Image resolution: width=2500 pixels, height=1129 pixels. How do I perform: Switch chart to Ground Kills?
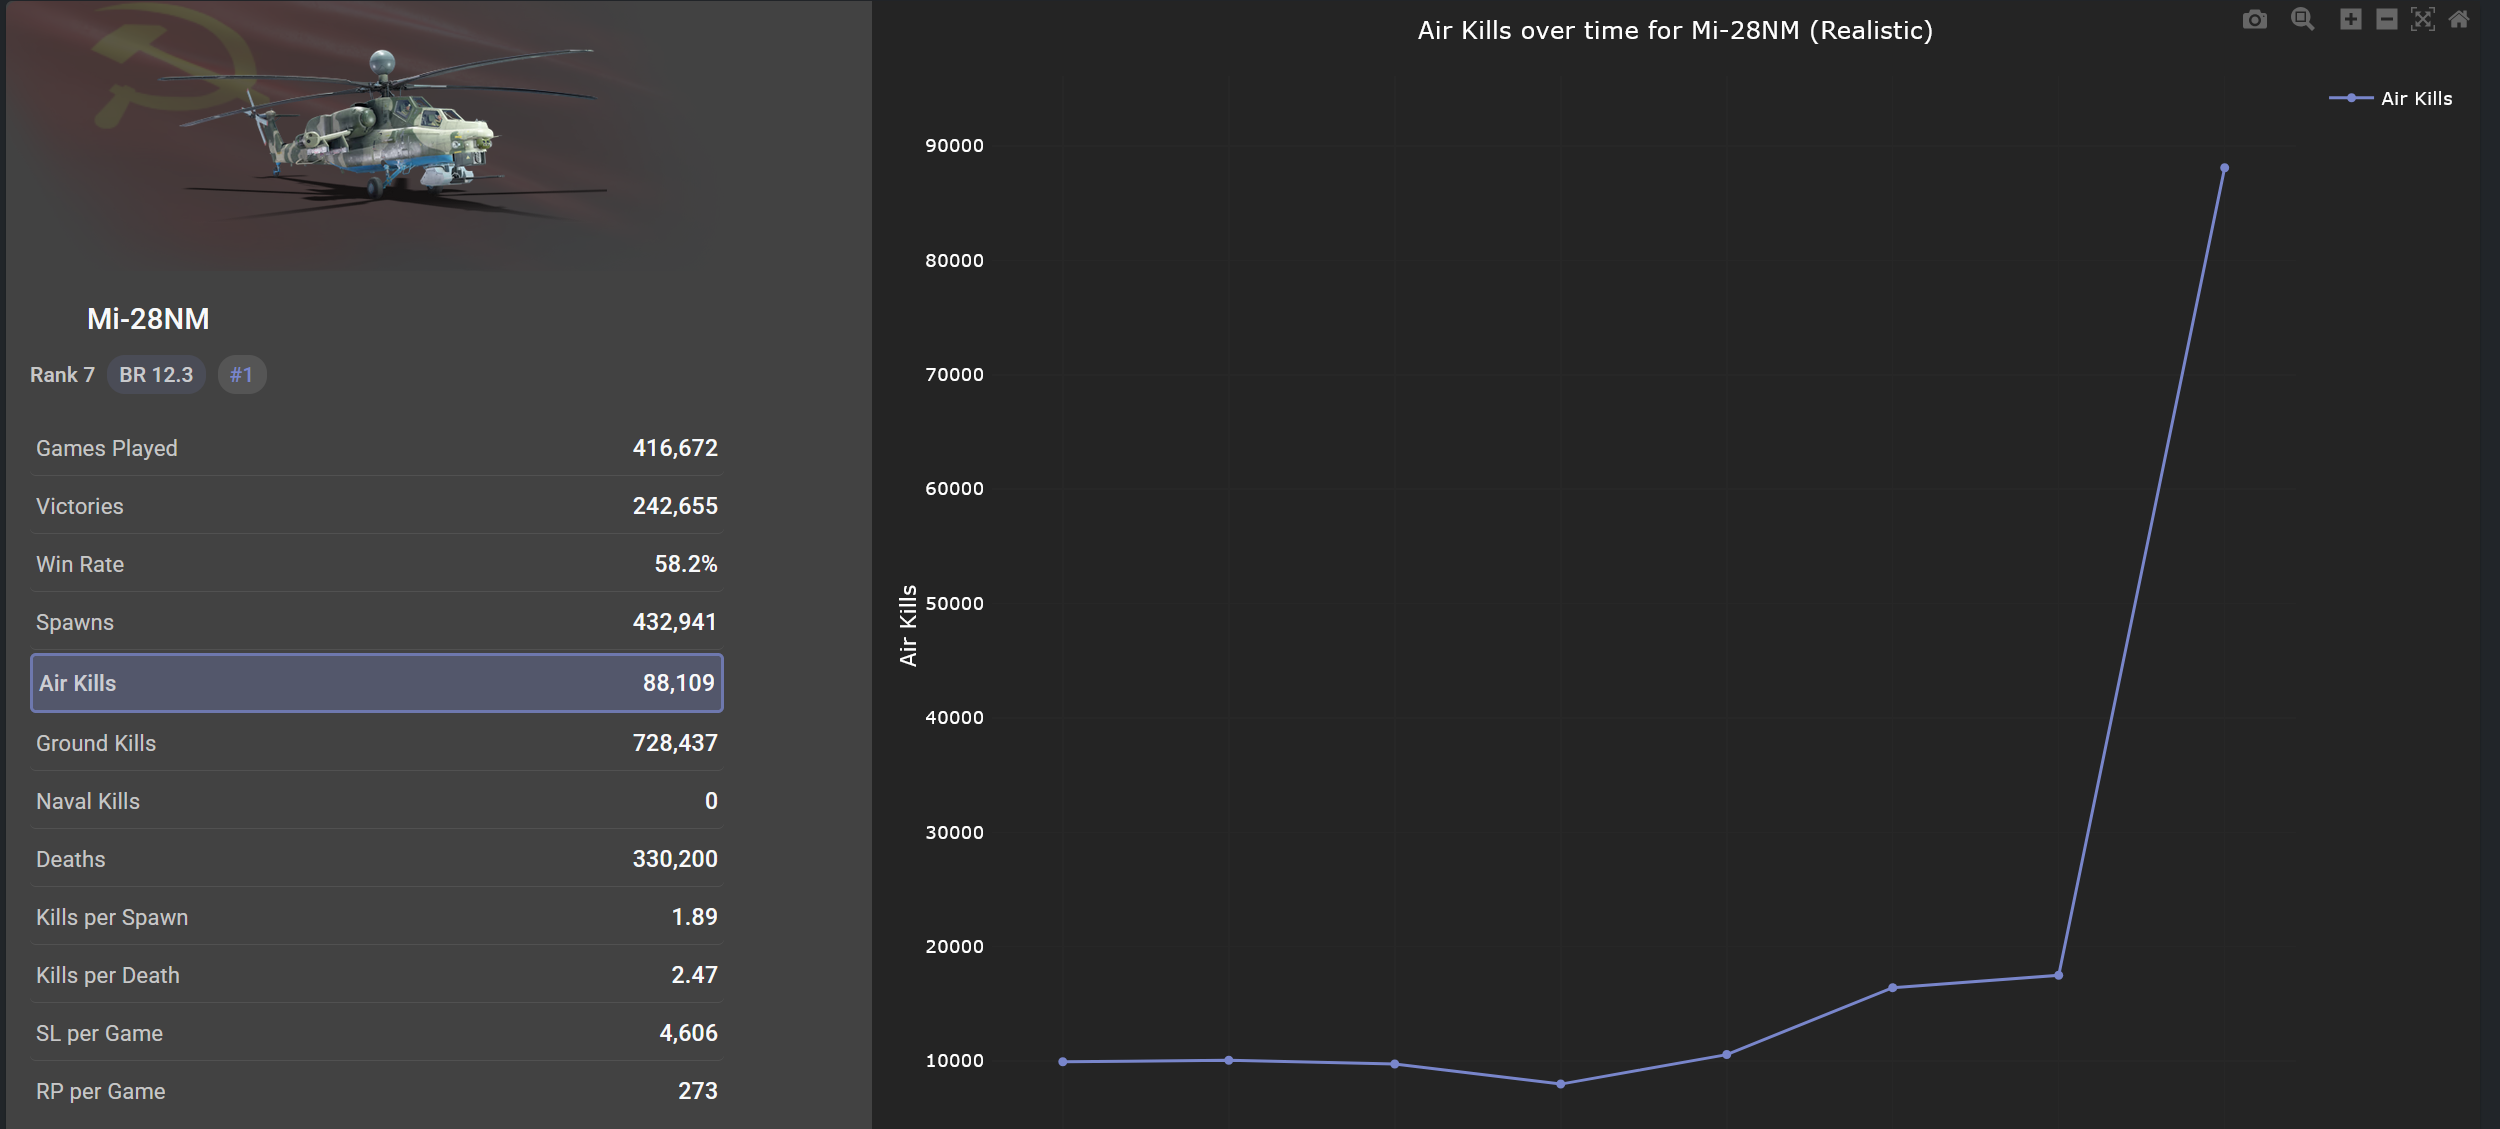point(376,743)
